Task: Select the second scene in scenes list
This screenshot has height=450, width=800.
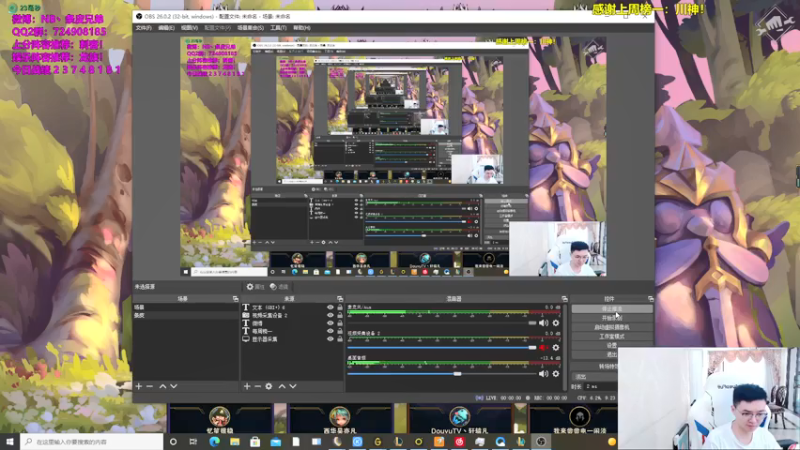Action: coord(186,315)
